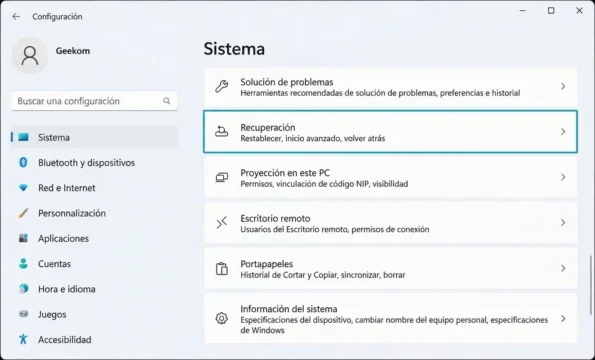Maximize the Configuración window

point(551,11)
